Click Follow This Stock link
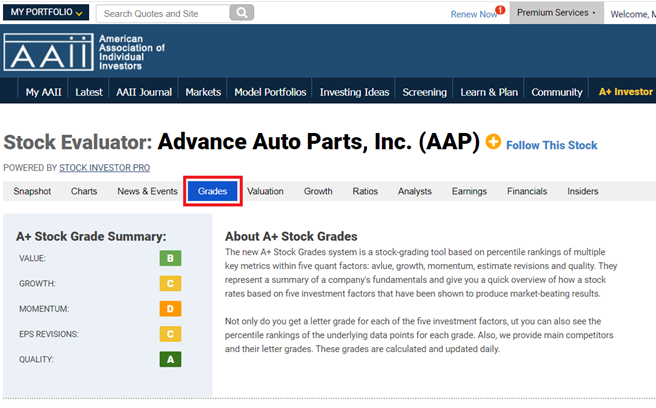The width and height of the screenshot is (656, 408). click(551, 145)
